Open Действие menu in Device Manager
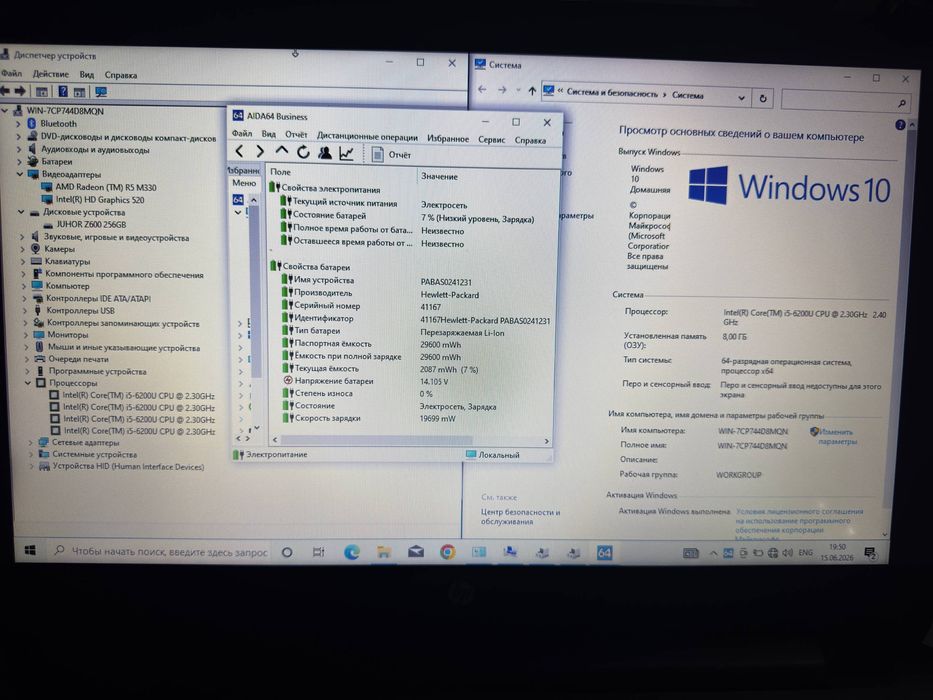 click(x=50, y=74)
